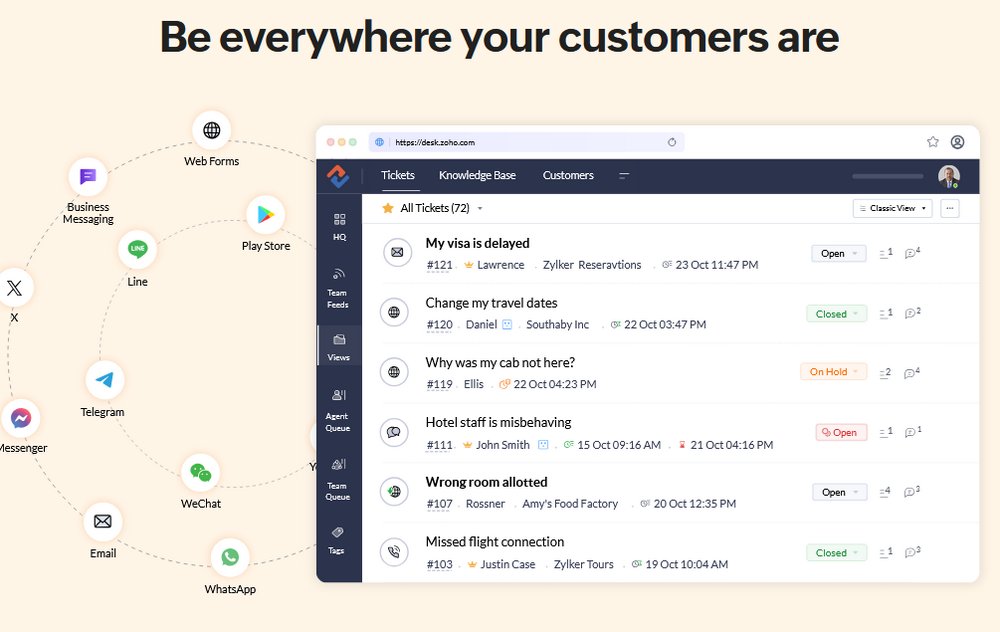The image size is (1000, 632).
Task: Open the Why was my cab not here ticket
Action: (500, 362)
